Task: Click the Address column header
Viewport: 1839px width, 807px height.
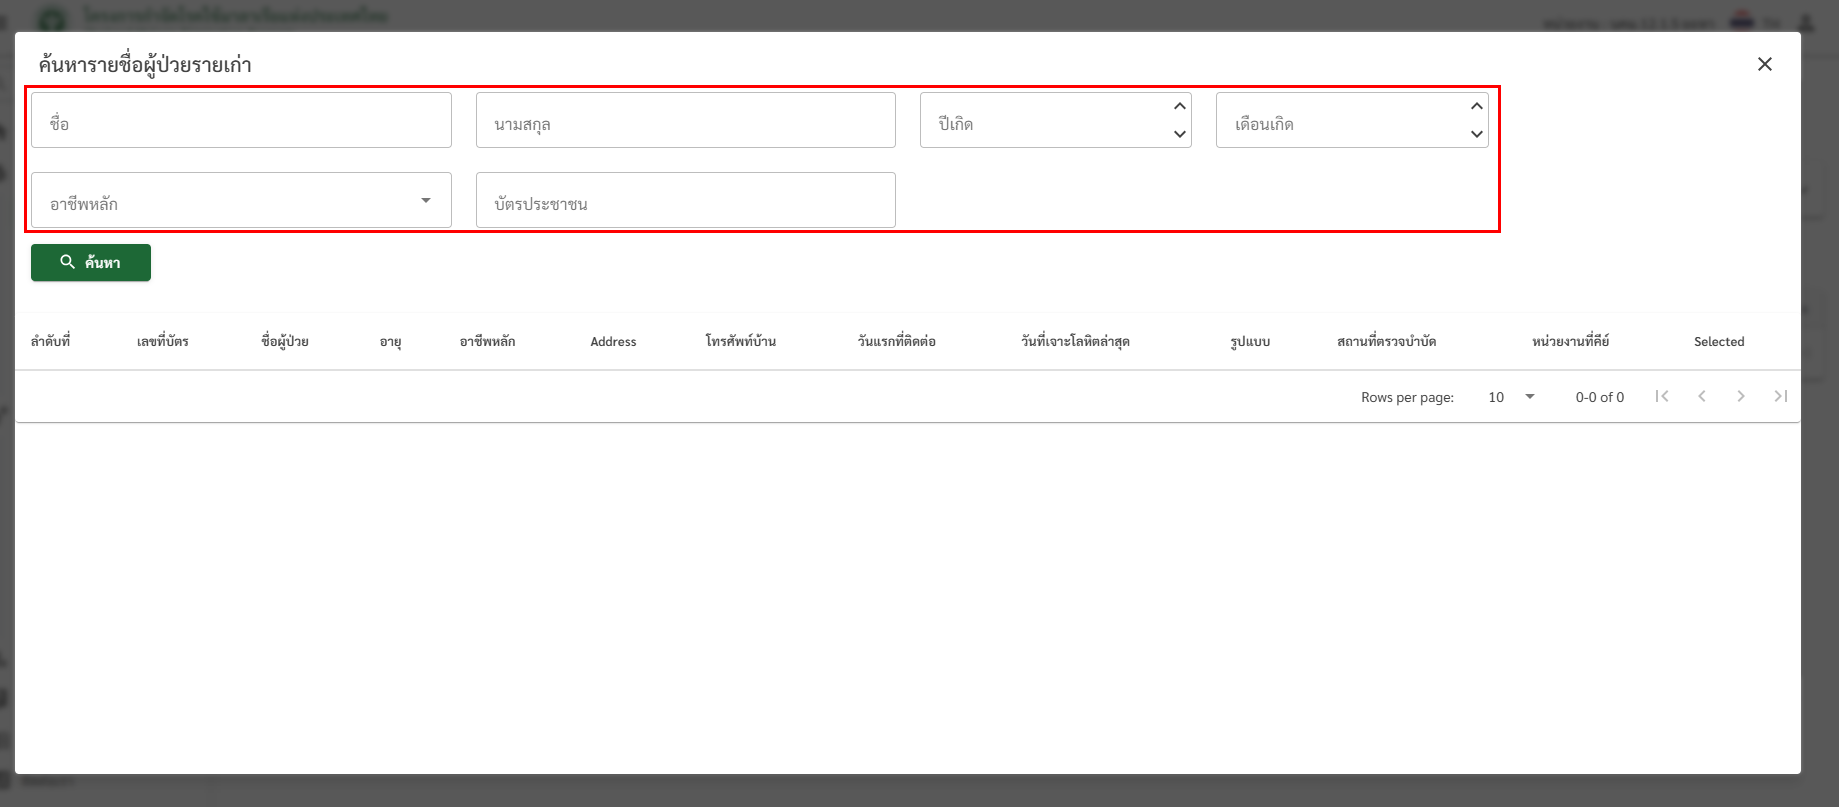Action: pos(613,342)
